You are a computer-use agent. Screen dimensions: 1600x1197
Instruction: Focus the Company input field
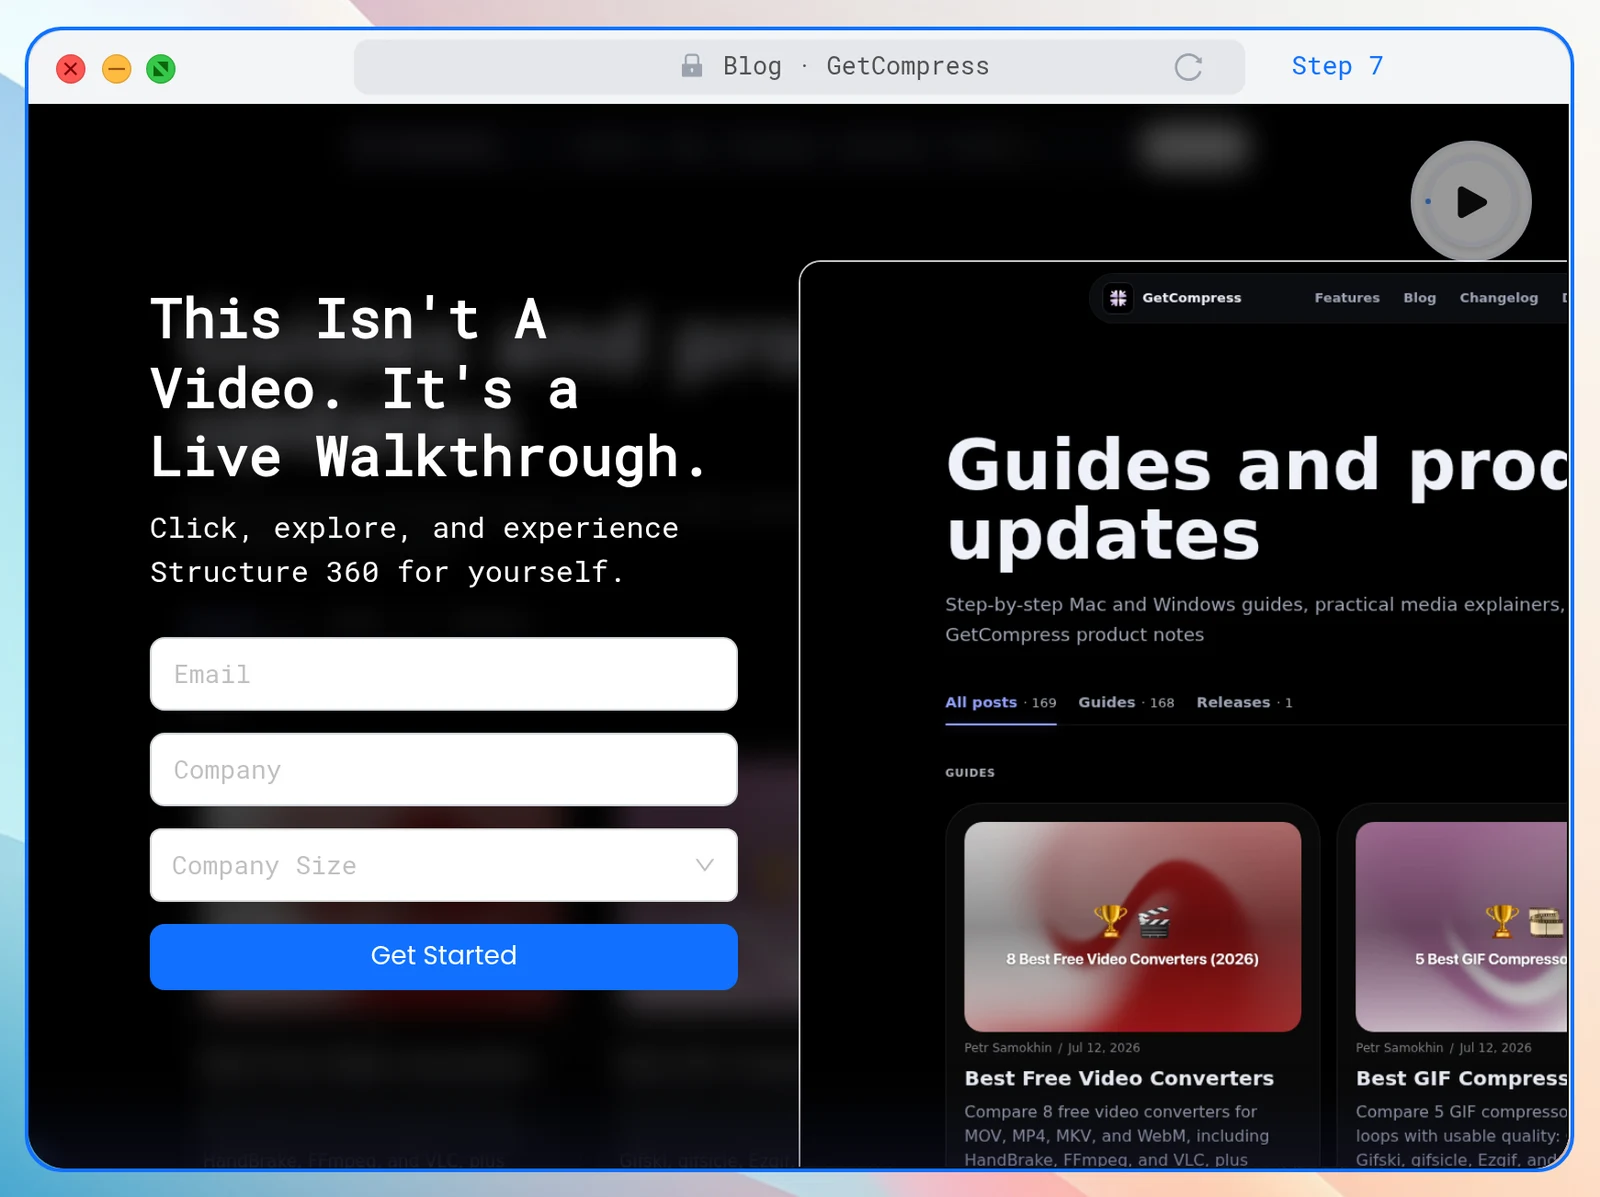(444, 770)
